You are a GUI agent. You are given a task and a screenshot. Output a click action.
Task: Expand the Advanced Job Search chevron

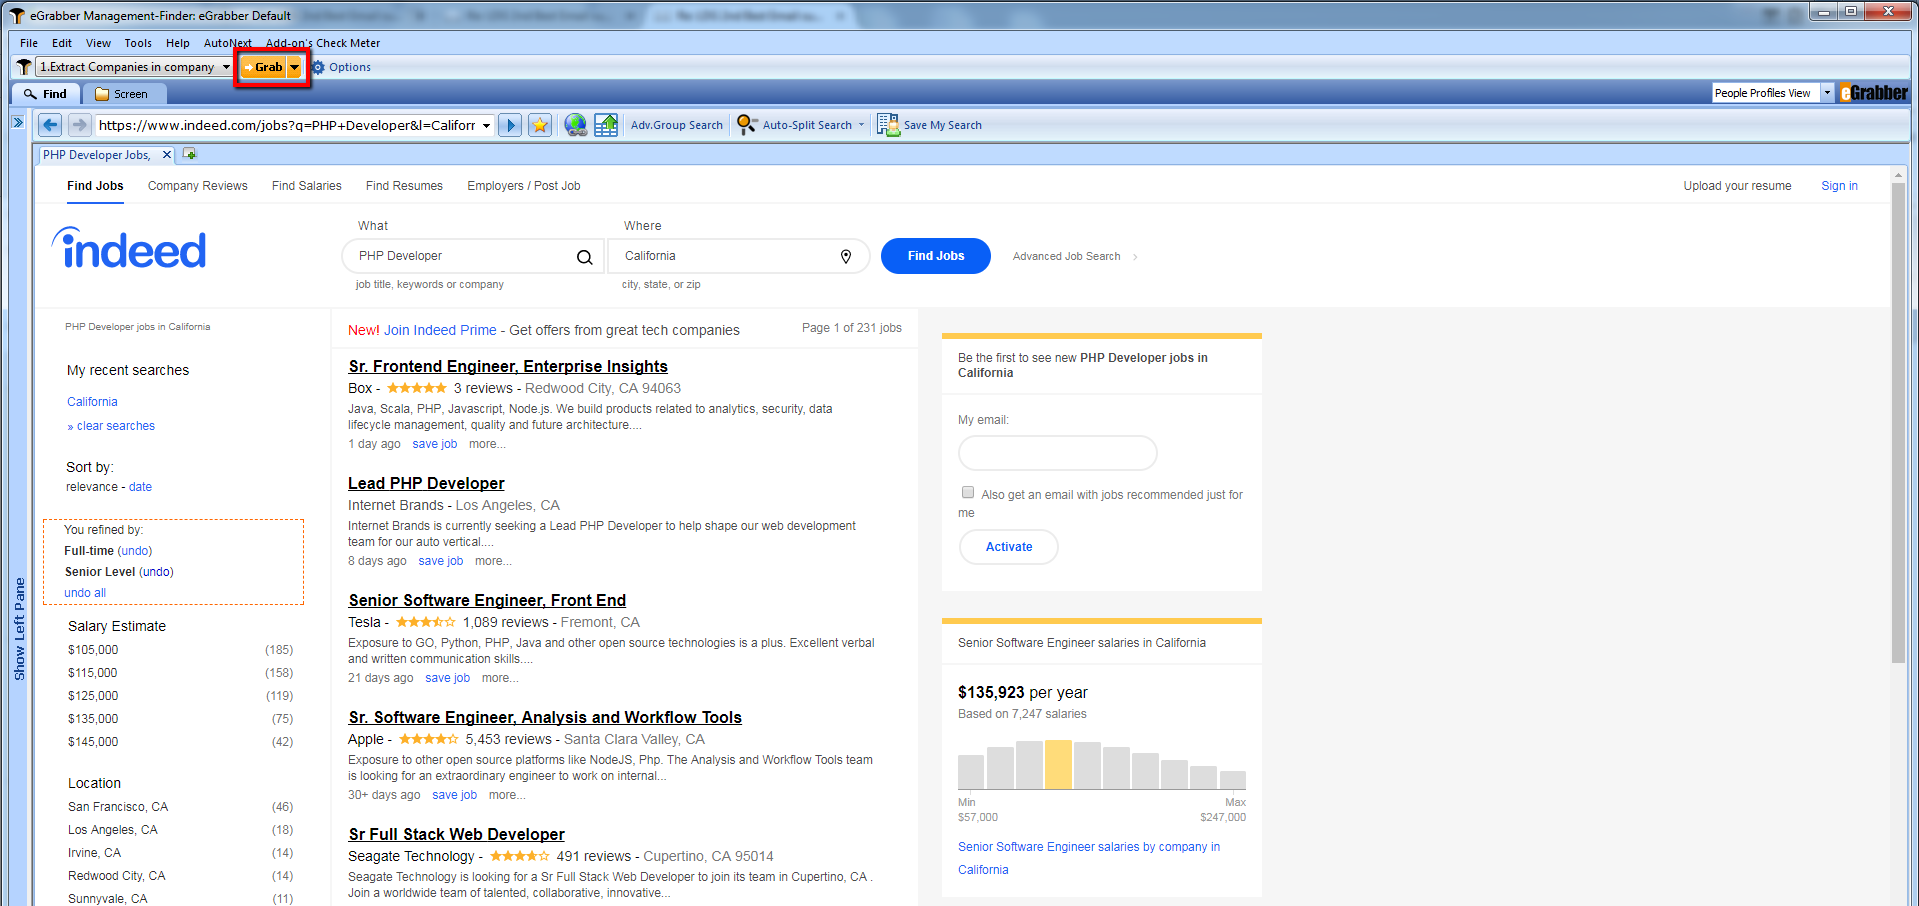[x=1135, y=257]
